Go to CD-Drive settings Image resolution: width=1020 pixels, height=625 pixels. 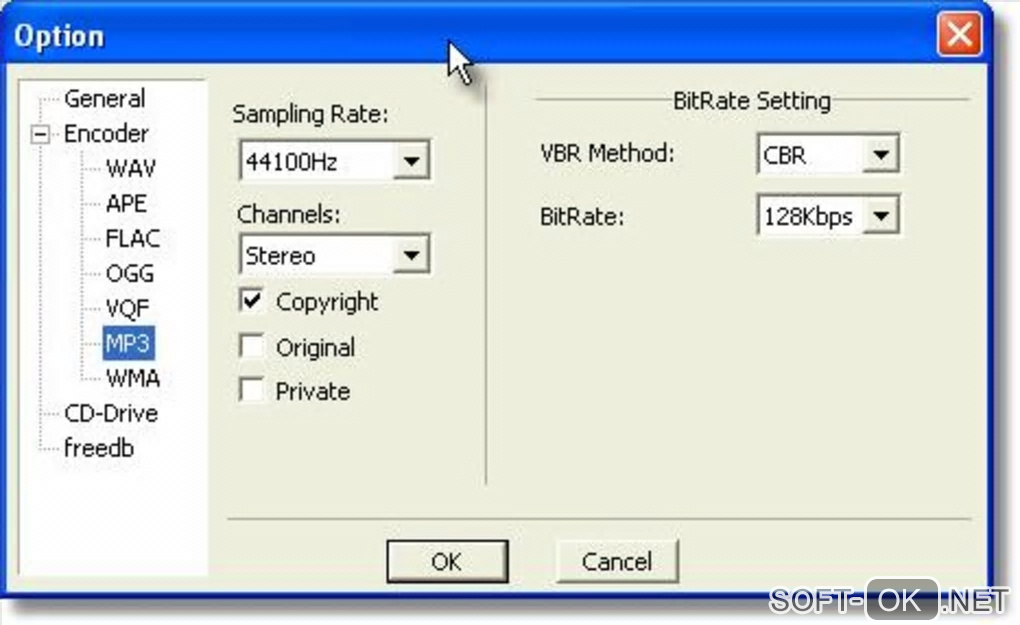[111, 413]
